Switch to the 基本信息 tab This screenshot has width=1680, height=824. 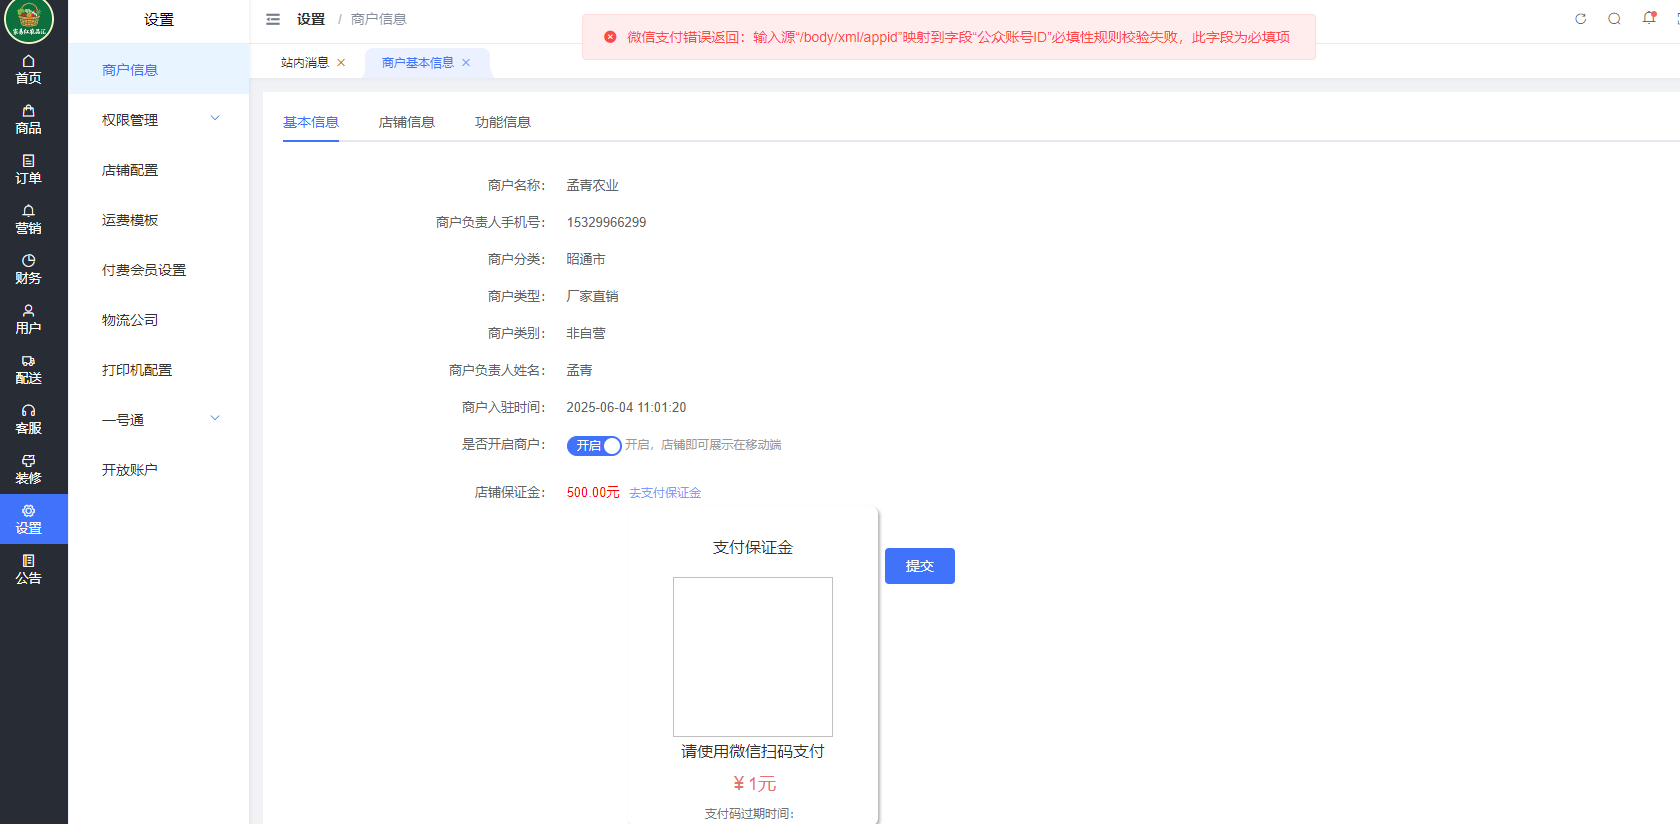pos(311,122)
